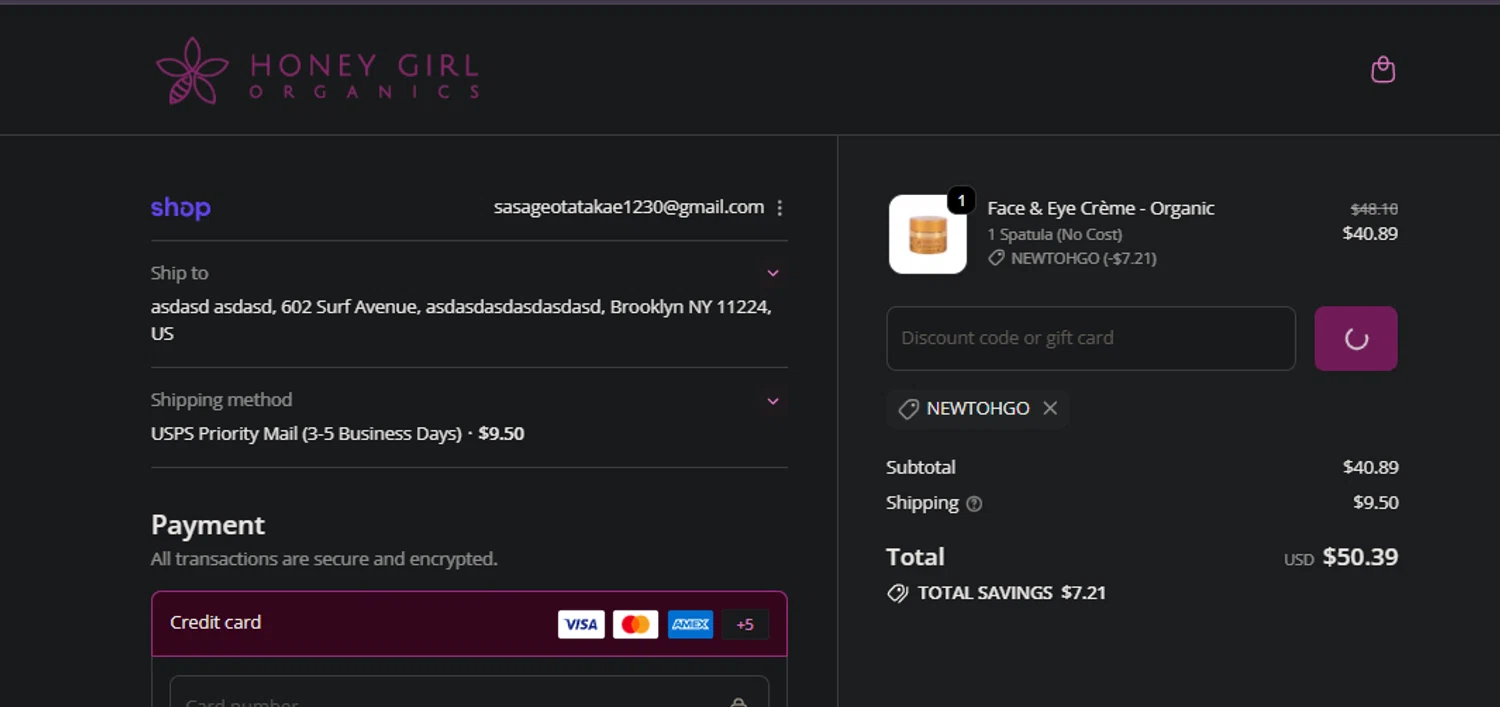Click the shipping info help icon
The width and height of the screenshot is (1500, 707).
[974, 504]
